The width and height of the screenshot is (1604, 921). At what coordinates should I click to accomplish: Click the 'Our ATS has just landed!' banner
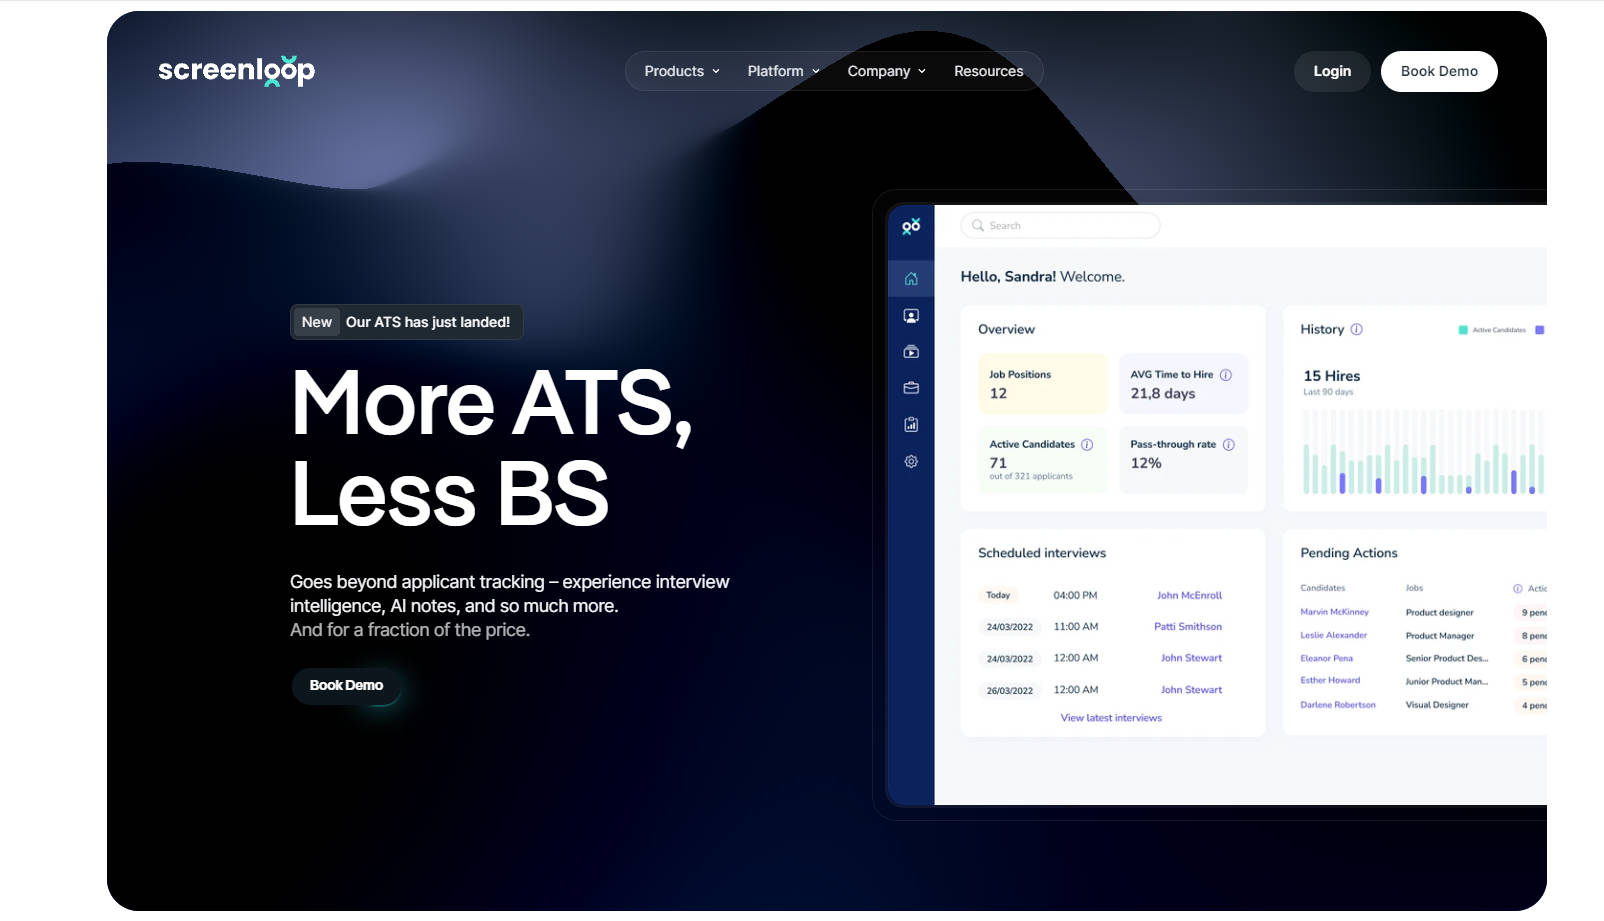[406, 322]
